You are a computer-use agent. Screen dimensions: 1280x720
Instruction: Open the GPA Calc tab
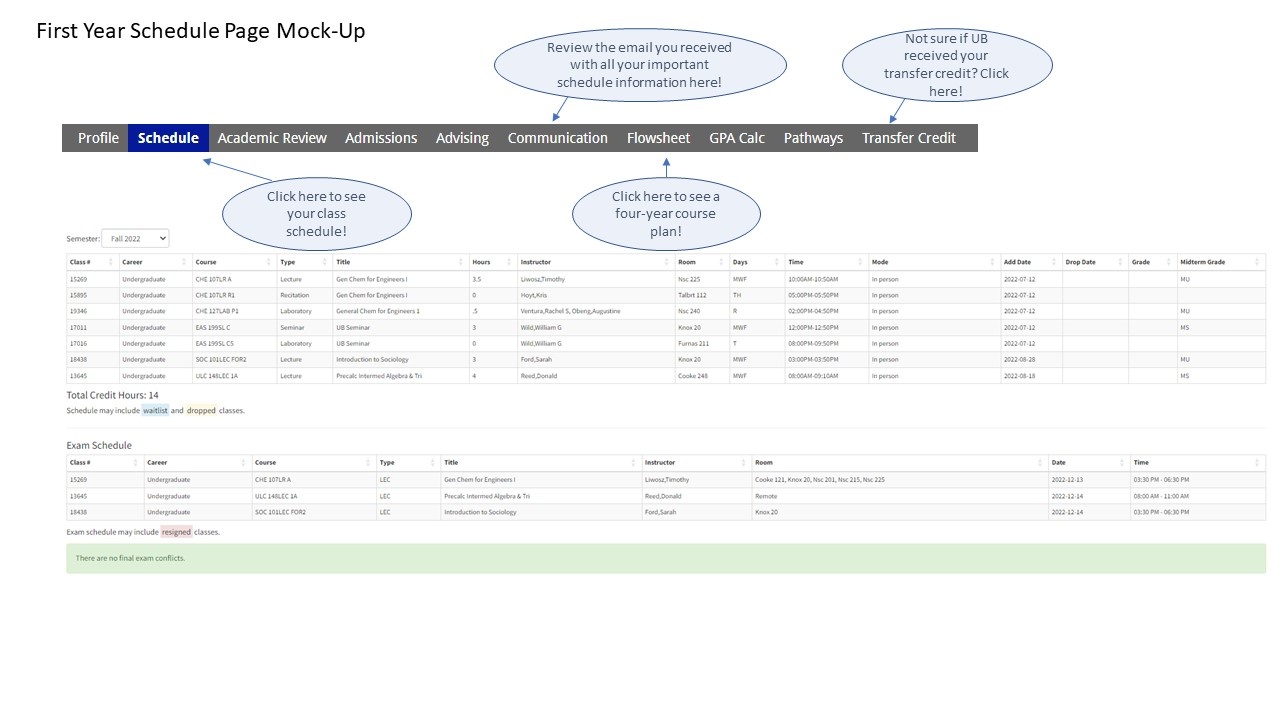(737, 138)
